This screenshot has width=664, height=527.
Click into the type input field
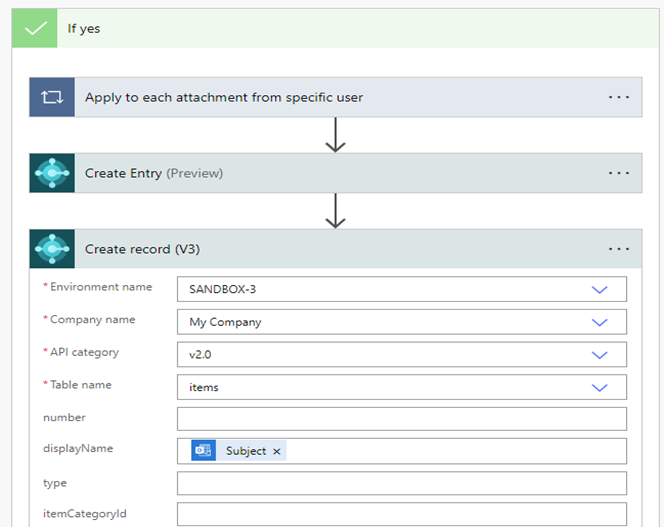click(401, 484)
